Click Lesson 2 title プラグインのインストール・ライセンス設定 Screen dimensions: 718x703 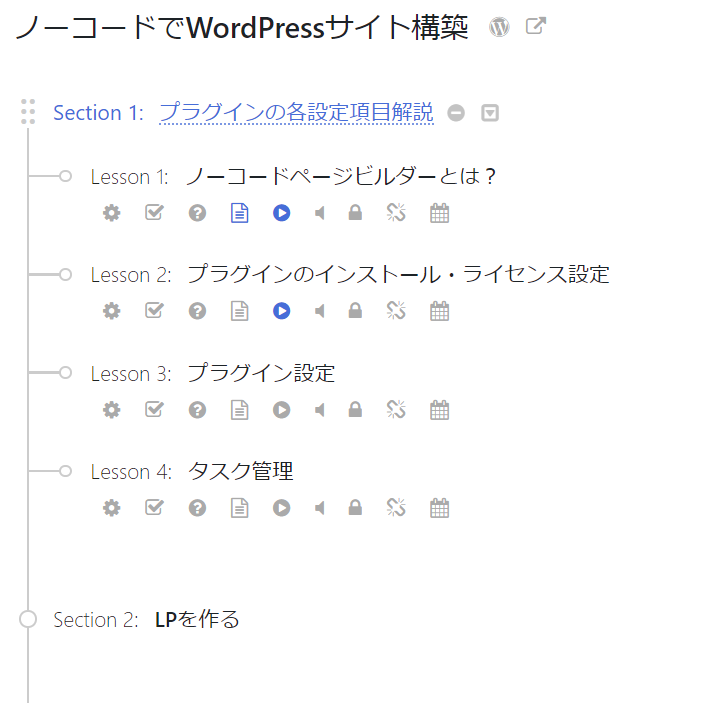pyautogui.click(x=398, y=274)
